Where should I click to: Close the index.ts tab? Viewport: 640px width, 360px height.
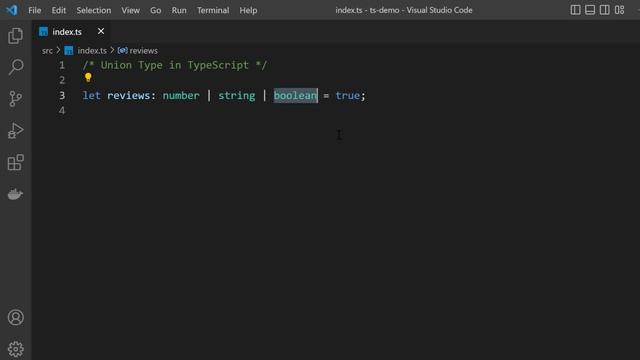pyautogui.click(x=101, y=31)
